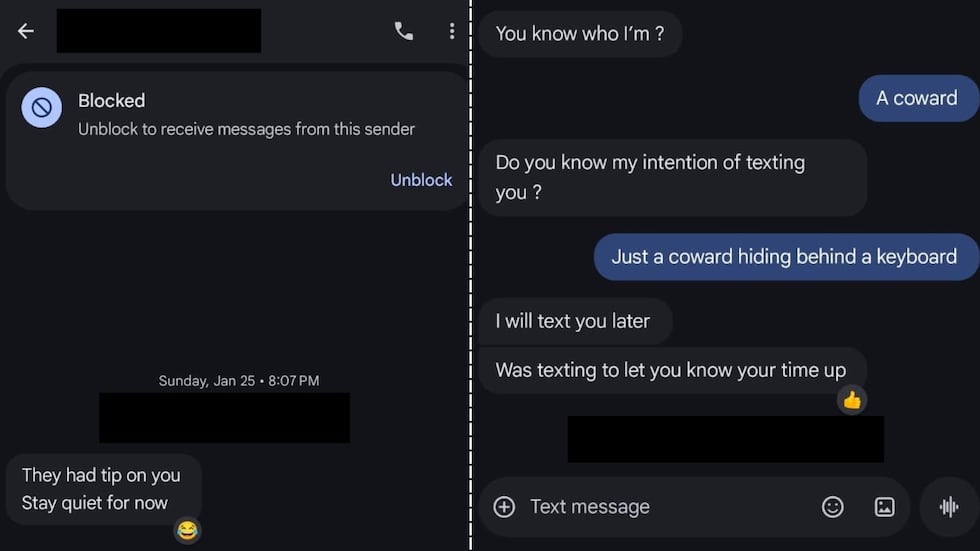Tap Unblock to receive messages

tap(421, 180)
